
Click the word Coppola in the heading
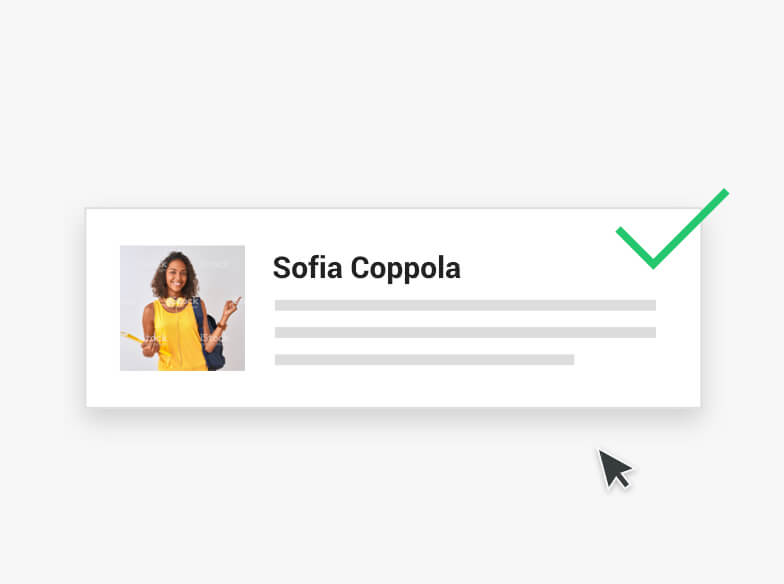click(406, 268)
